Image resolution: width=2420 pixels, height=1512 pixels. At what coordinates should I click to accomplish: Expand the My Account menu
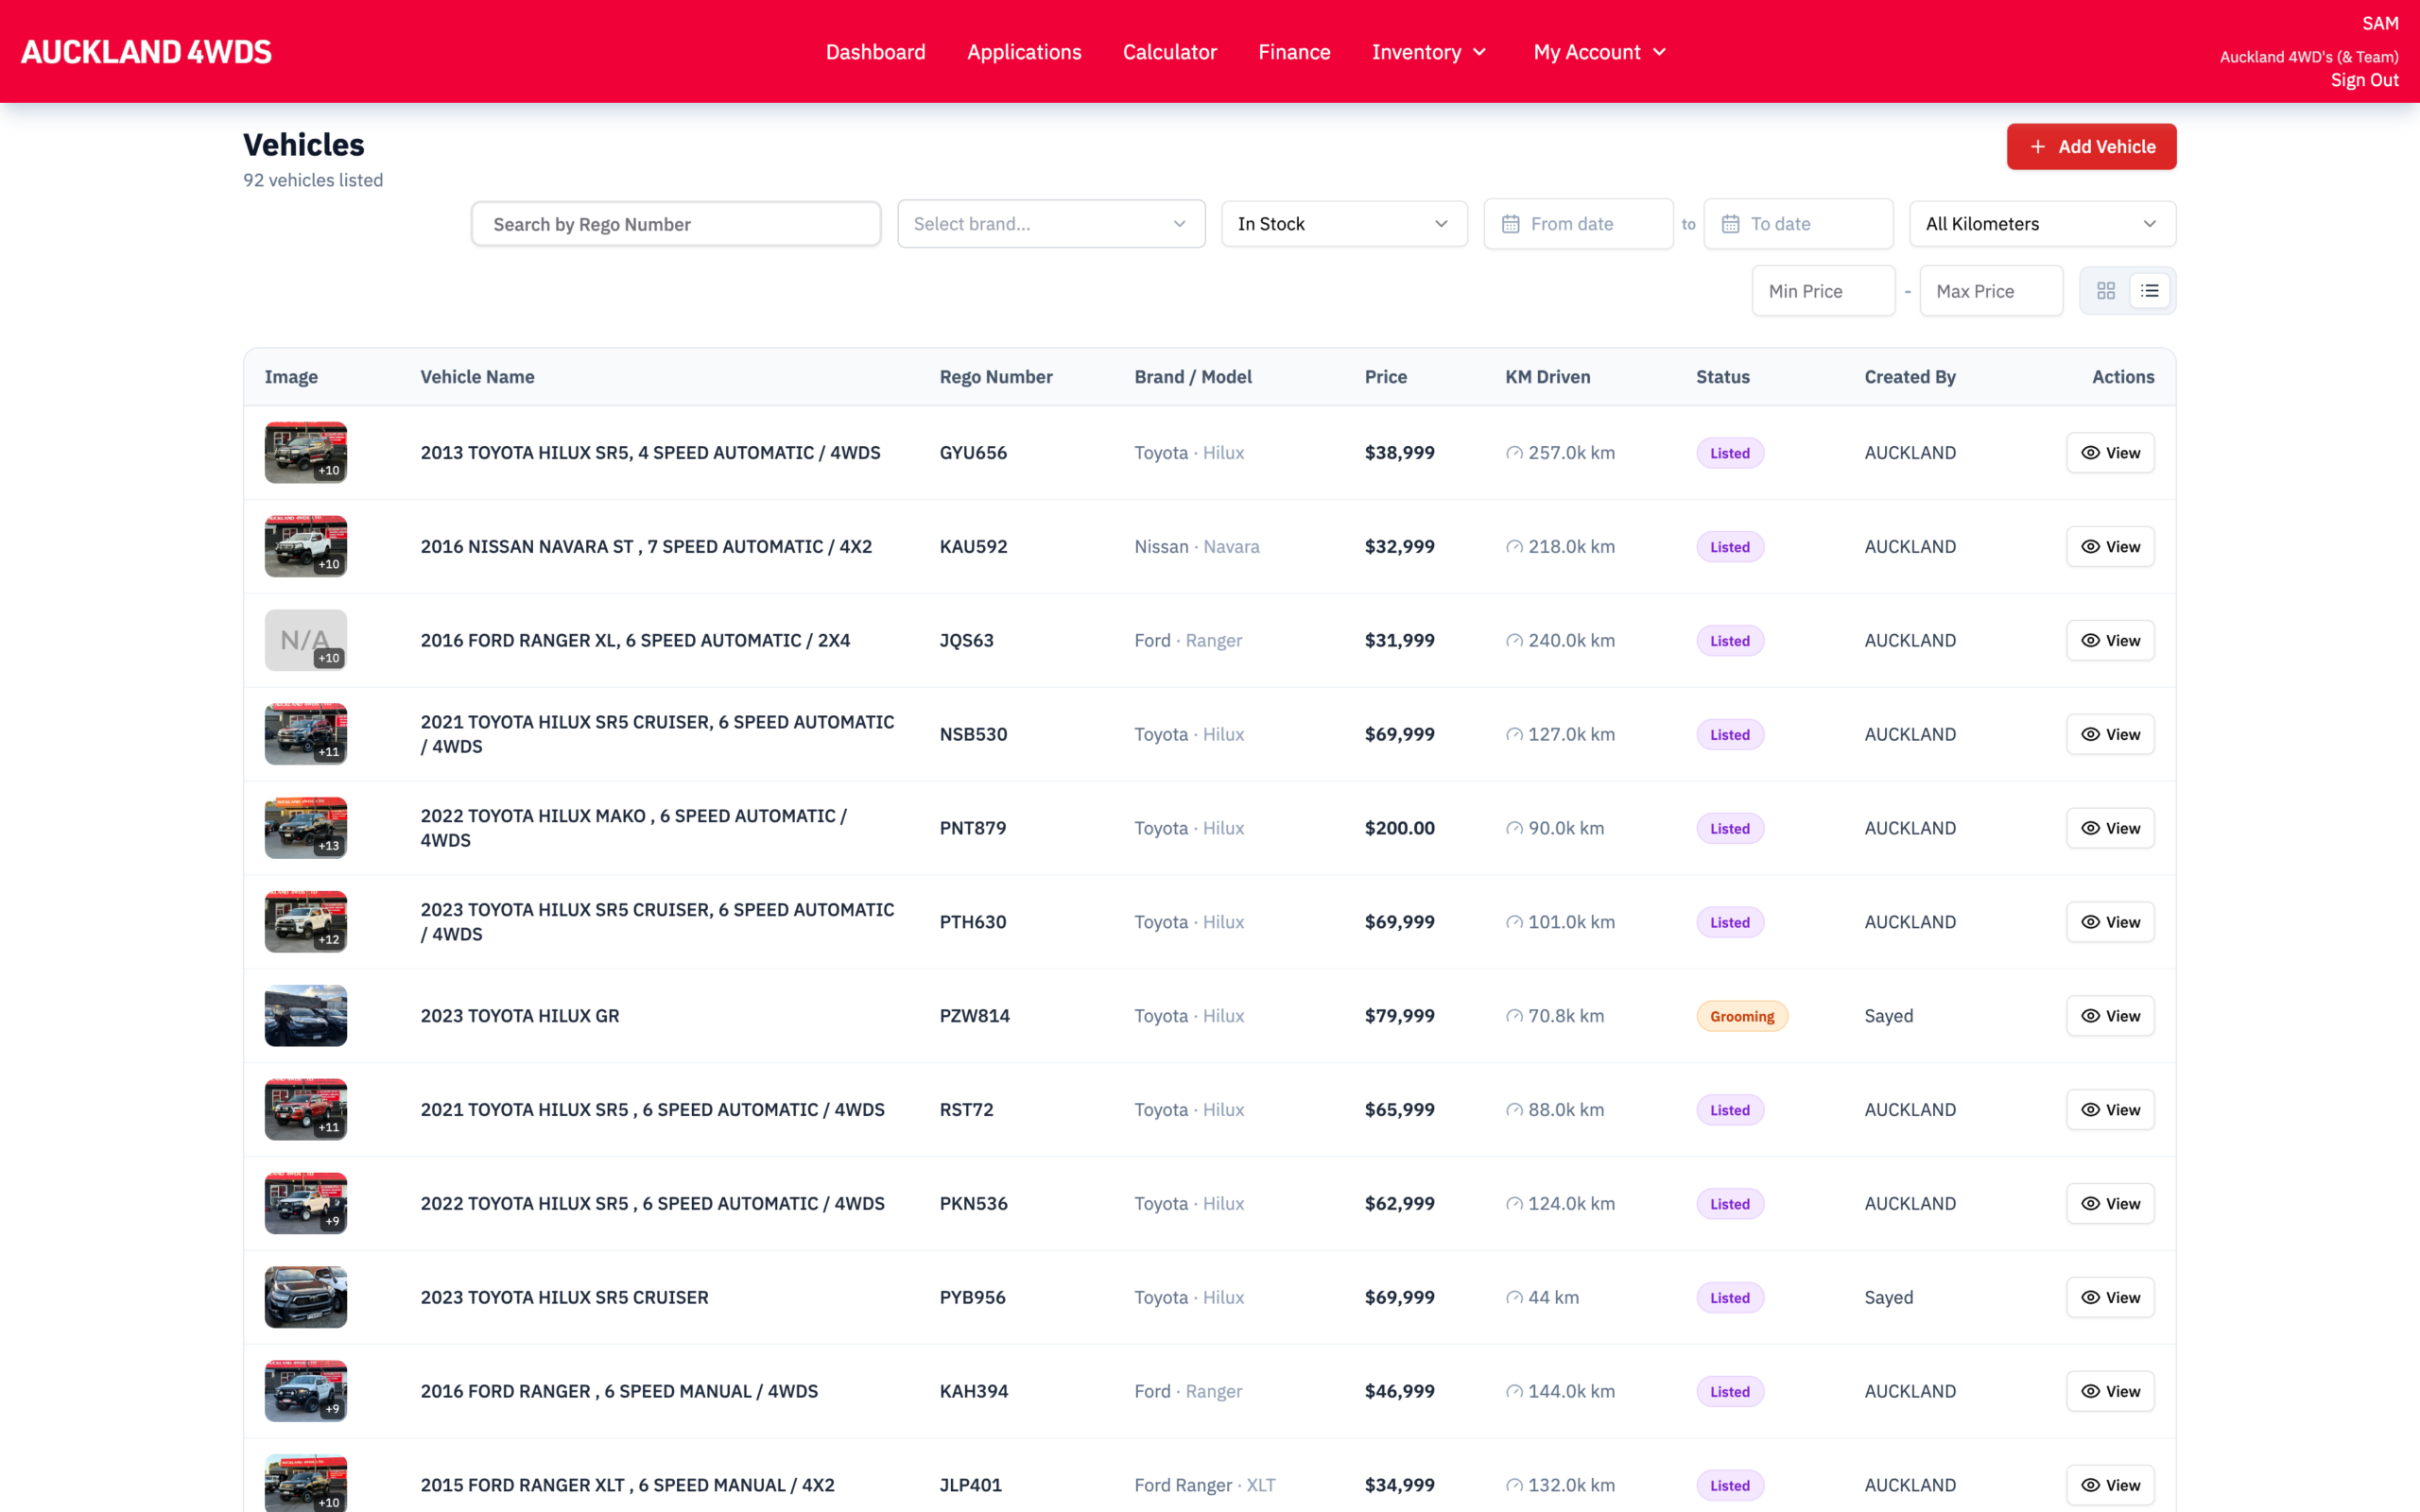(x=1600, y=52)
